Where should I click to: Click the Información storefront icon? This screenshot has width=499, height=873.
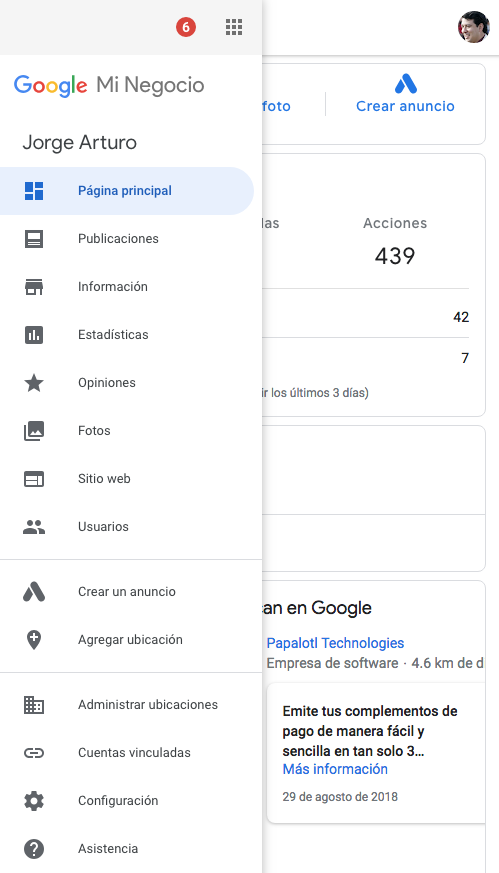(x=34, y=287)
